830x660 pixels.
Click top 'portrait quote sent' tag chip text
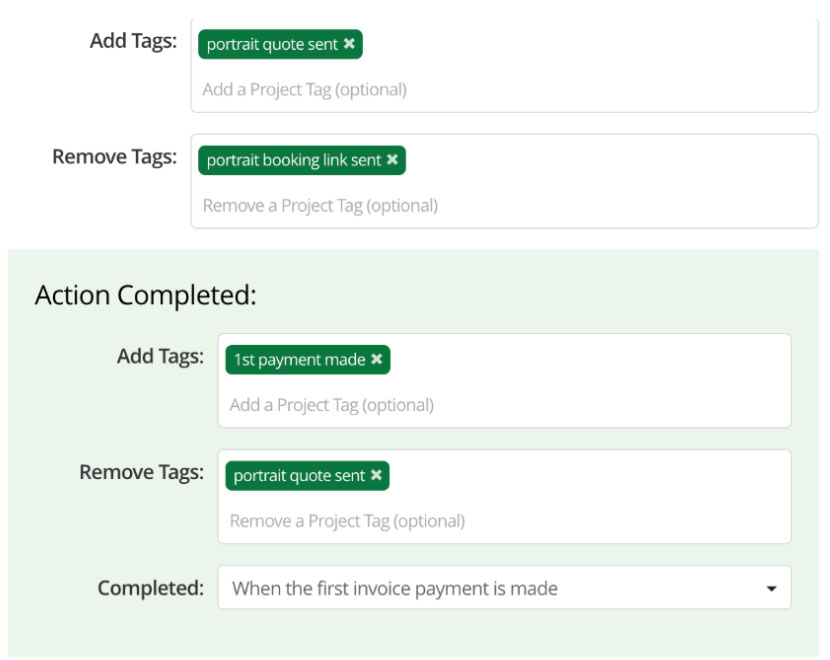272,44
